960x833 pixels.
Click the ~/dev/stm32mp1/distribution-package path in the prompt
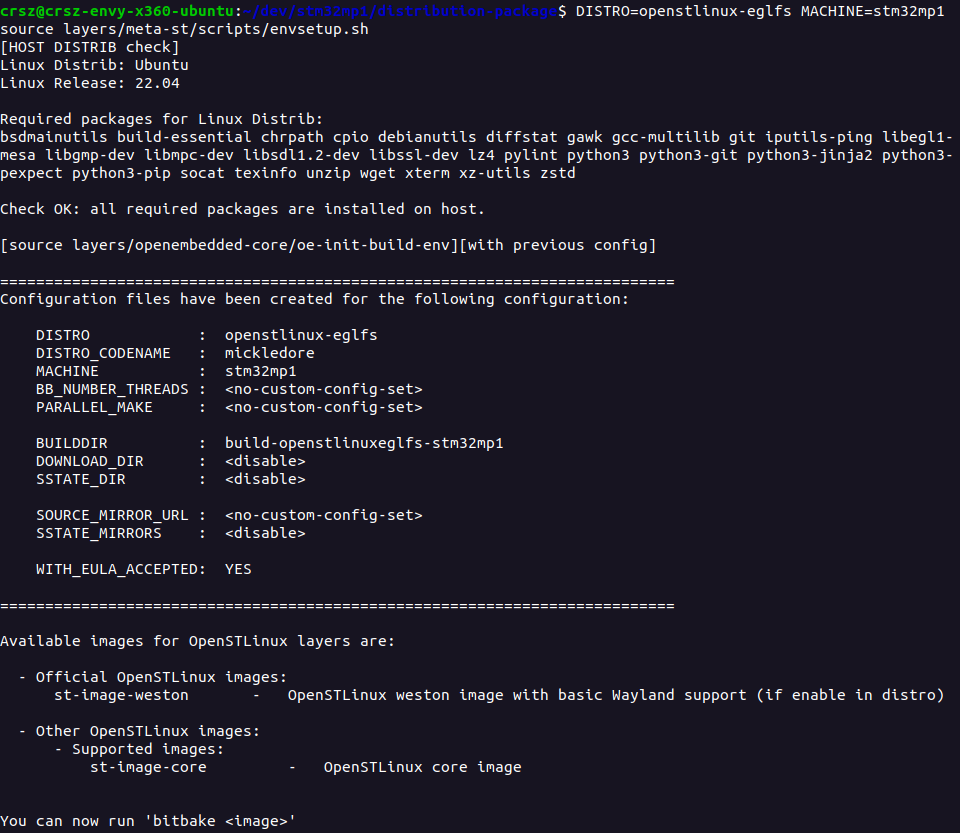click(400, 11)
